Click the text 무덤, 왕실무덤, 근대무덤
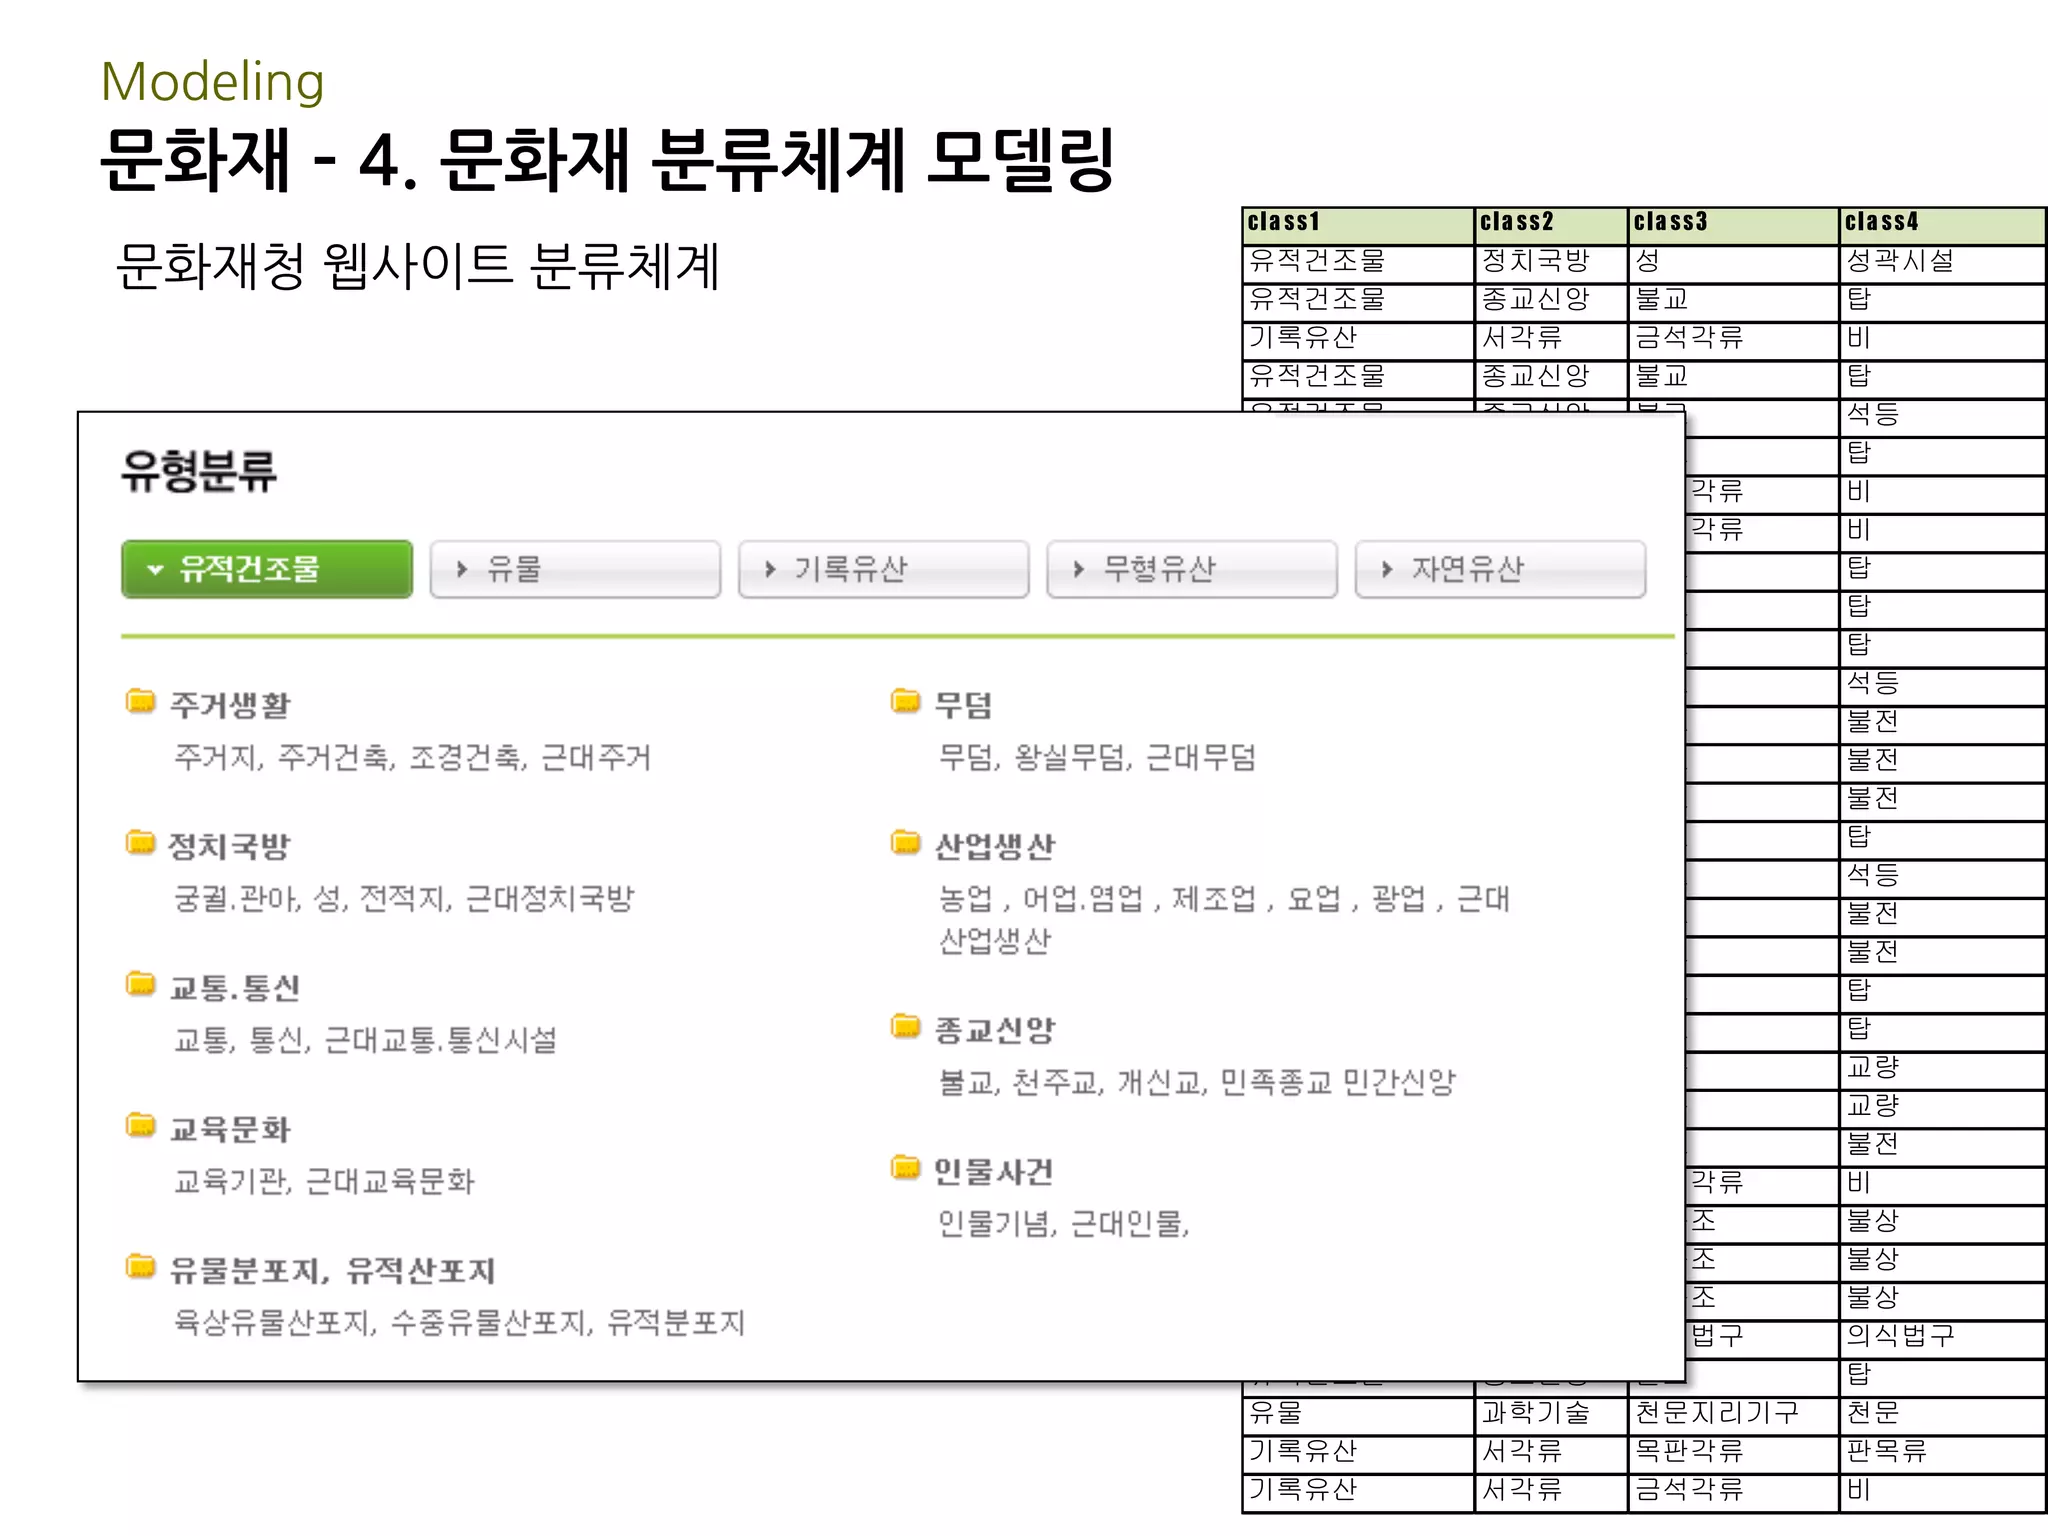Viewport: 2048px width, 1536px height. 1097,757
